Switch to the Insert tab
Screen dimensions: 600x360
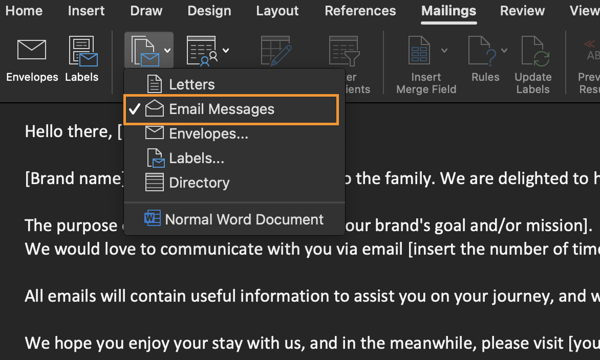tap(86, 11)
